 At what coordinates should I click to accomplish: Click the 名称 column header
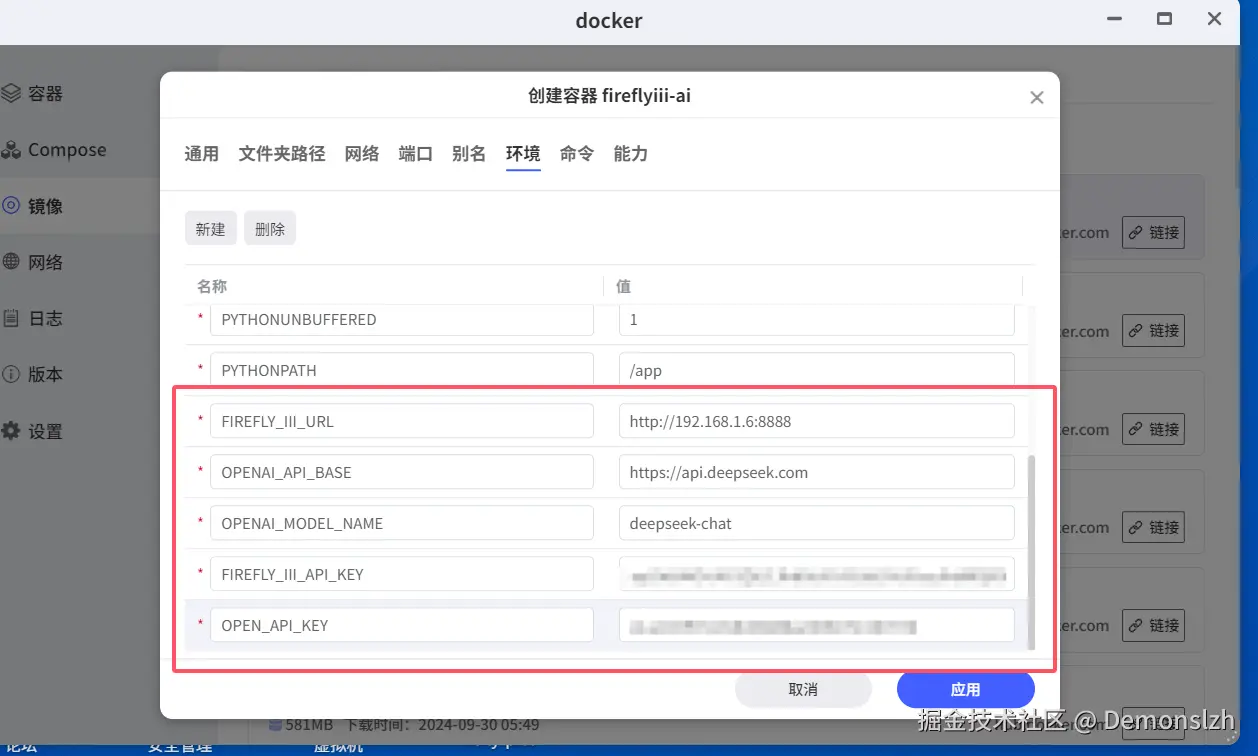pyautogui.click(x=212, y=286)
